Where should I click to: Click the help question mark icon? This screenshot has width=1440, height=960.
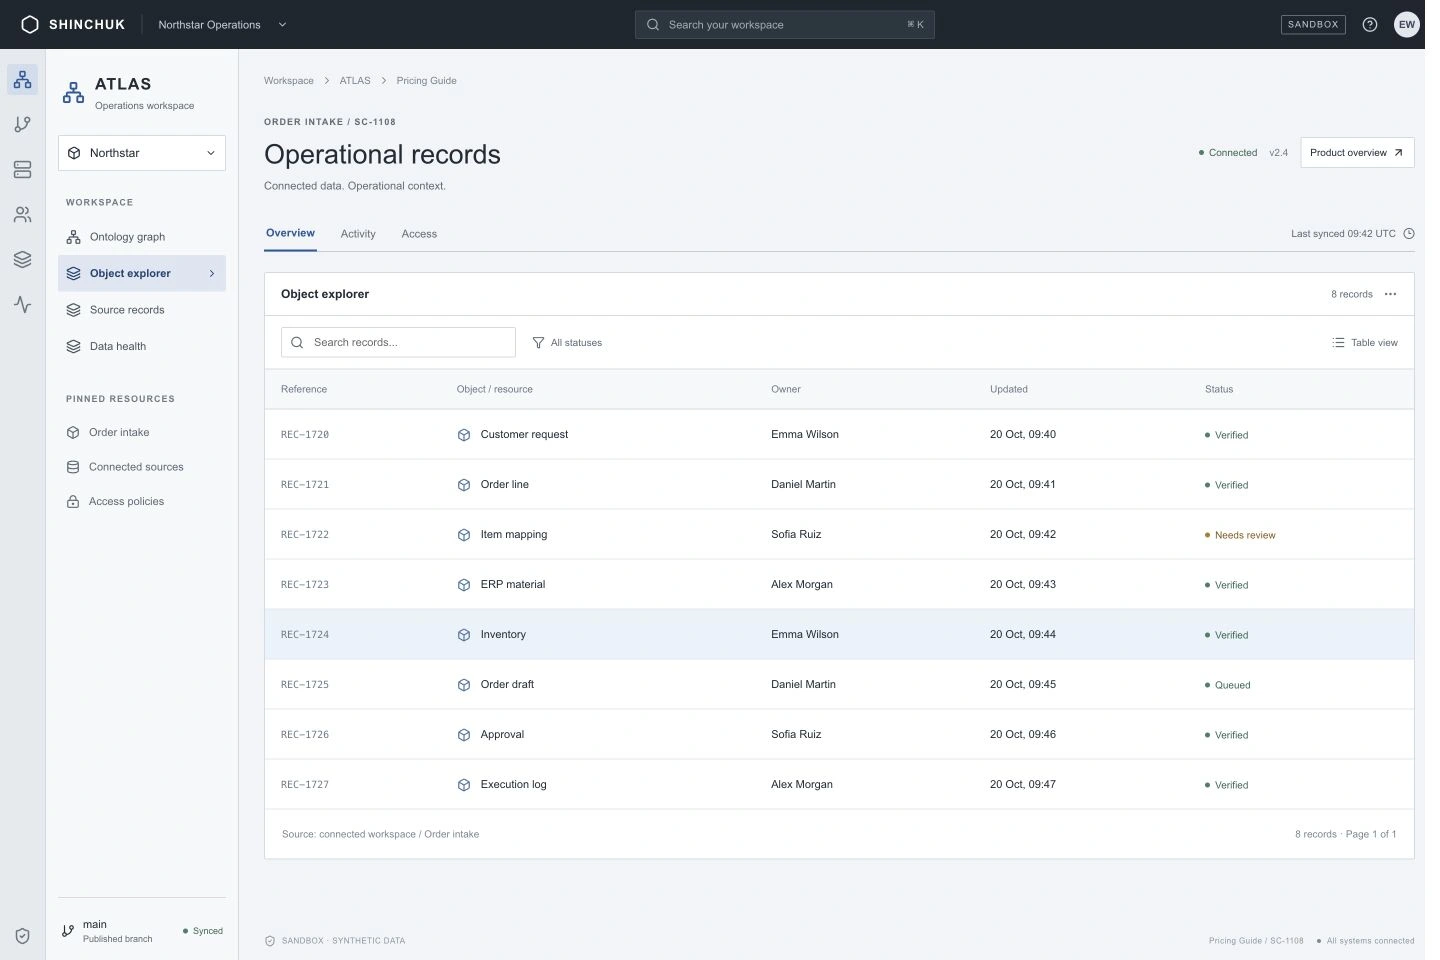[1370, 25]
